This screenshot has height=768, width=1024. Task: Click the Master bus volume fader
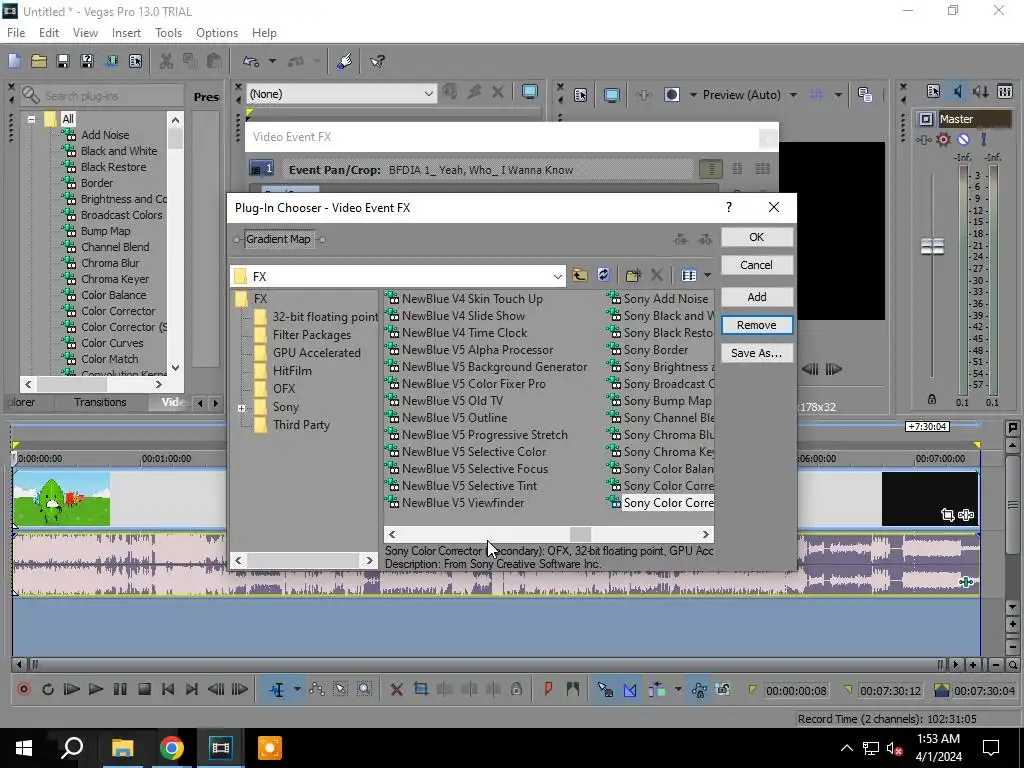(932, 246)
